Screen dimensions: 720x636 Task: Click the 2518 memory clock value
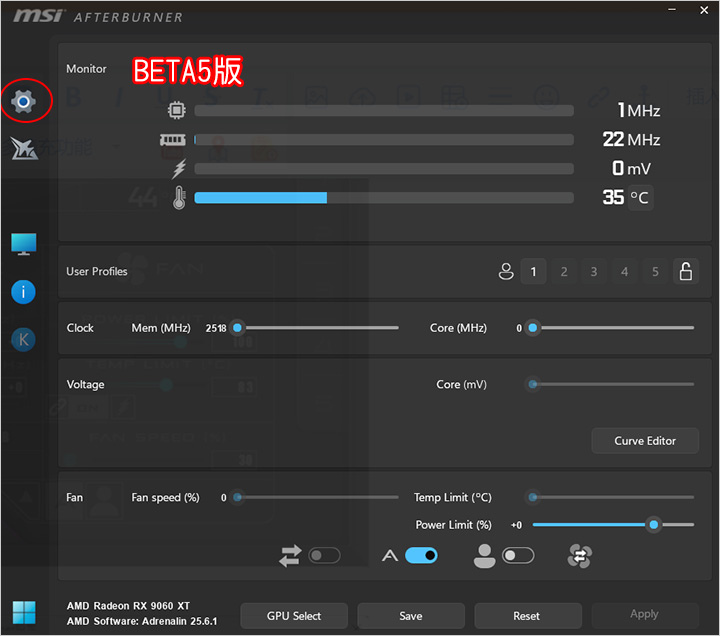(216, 328)
